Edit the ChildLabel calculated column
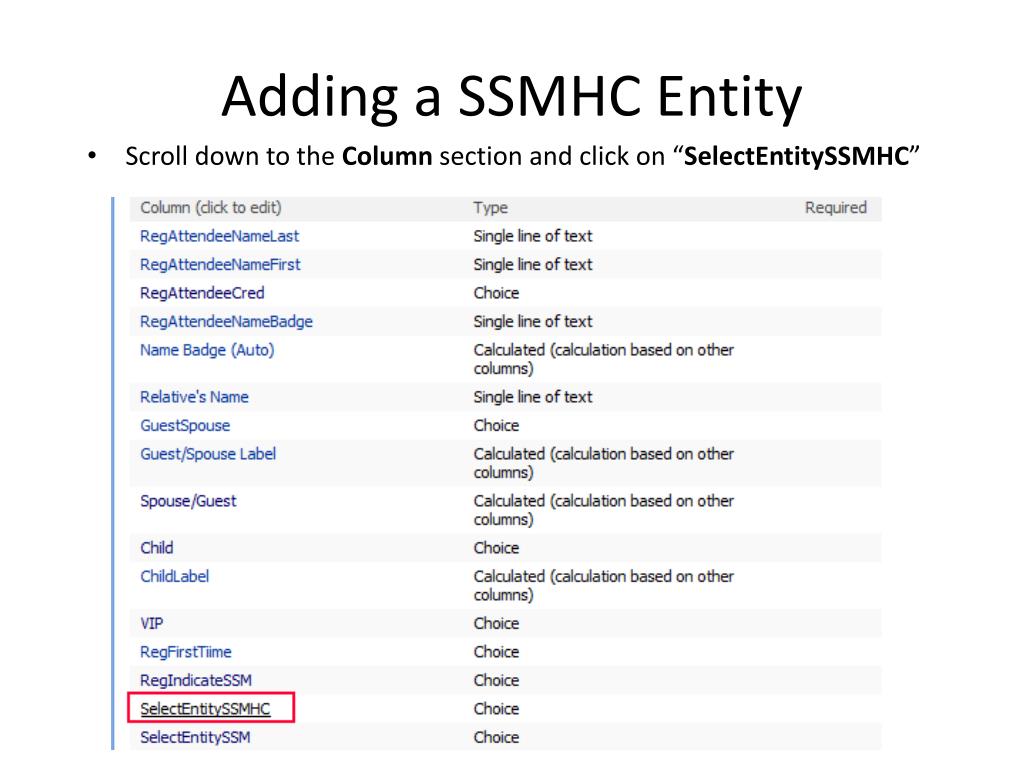Viewport: 1024px width, 768px height. tap(174, 576)
